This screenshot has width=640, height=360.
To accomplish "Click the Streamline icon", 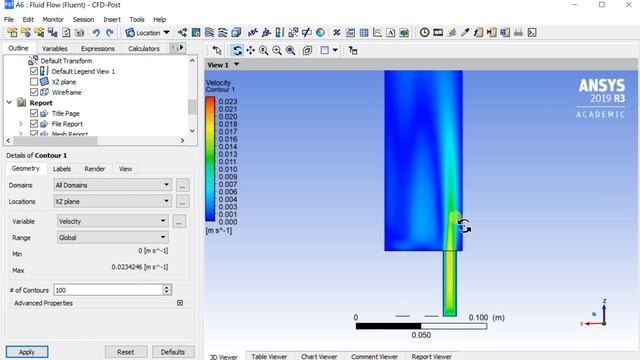I will pos(209,33).
